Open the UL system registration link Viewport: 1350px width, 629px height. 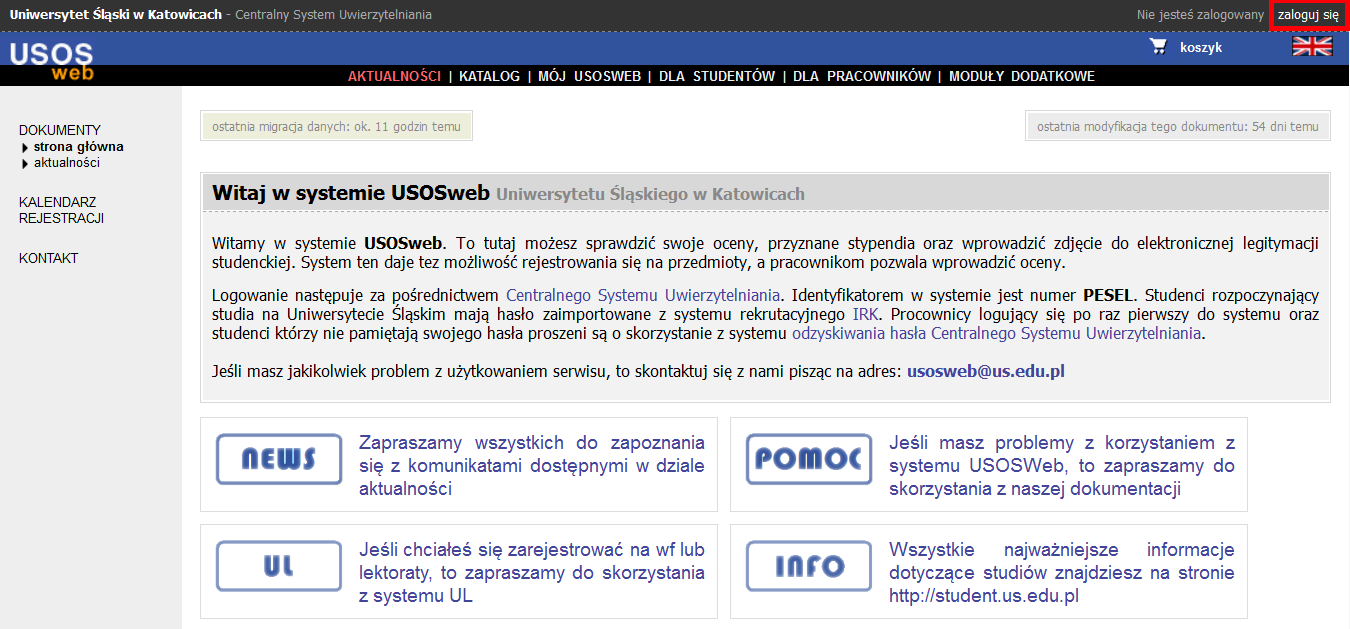click(532, 573)
